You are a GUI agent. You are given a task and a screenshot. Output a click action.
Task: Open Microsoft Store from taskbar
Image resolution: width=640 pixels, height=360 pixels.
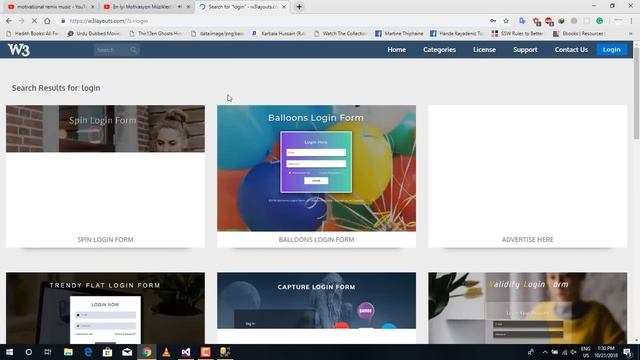107,352
